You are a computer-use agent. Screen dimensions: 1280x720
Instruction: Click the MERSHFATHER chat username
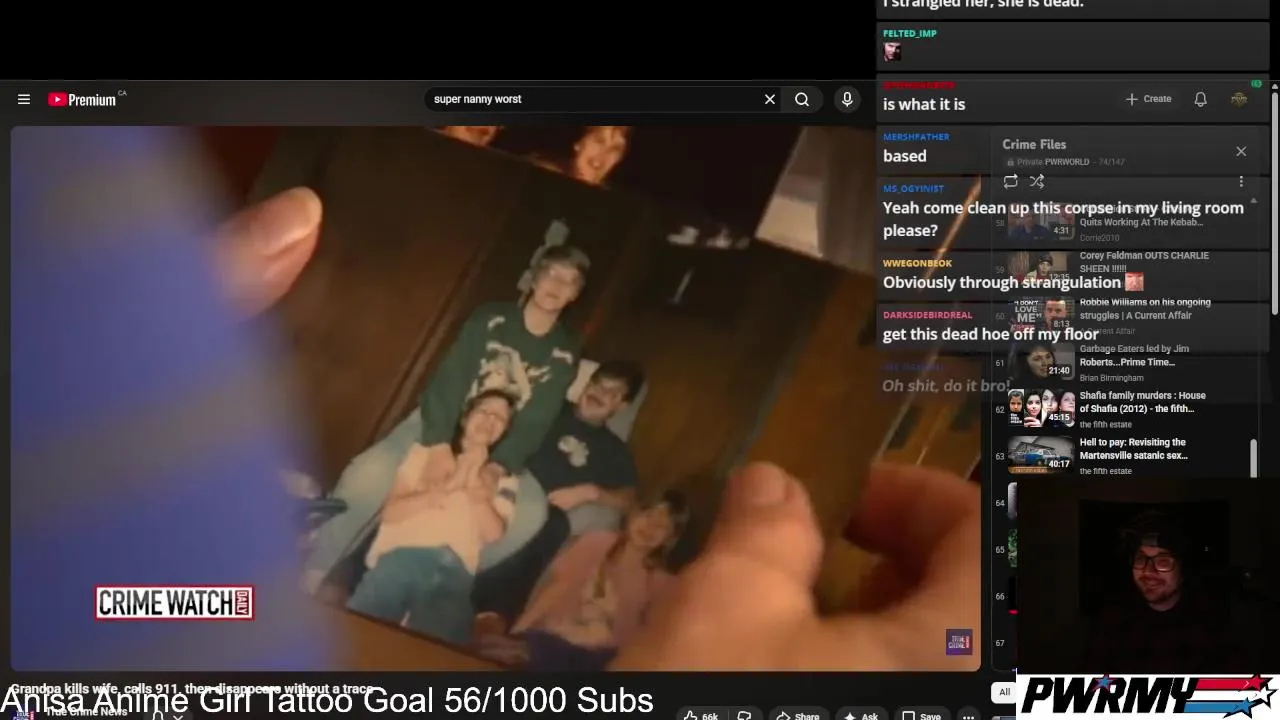916,136
